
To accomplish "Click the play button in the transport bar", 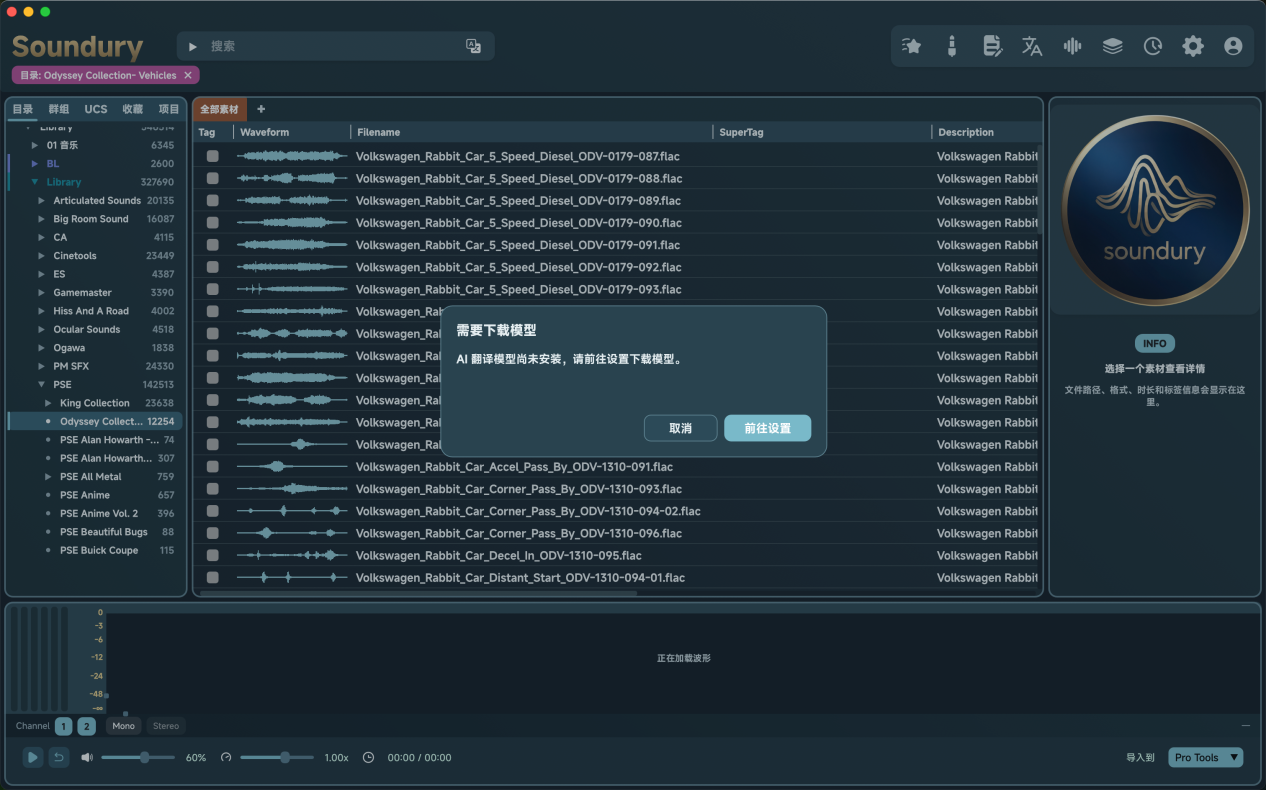I will (x=33, y=757).
